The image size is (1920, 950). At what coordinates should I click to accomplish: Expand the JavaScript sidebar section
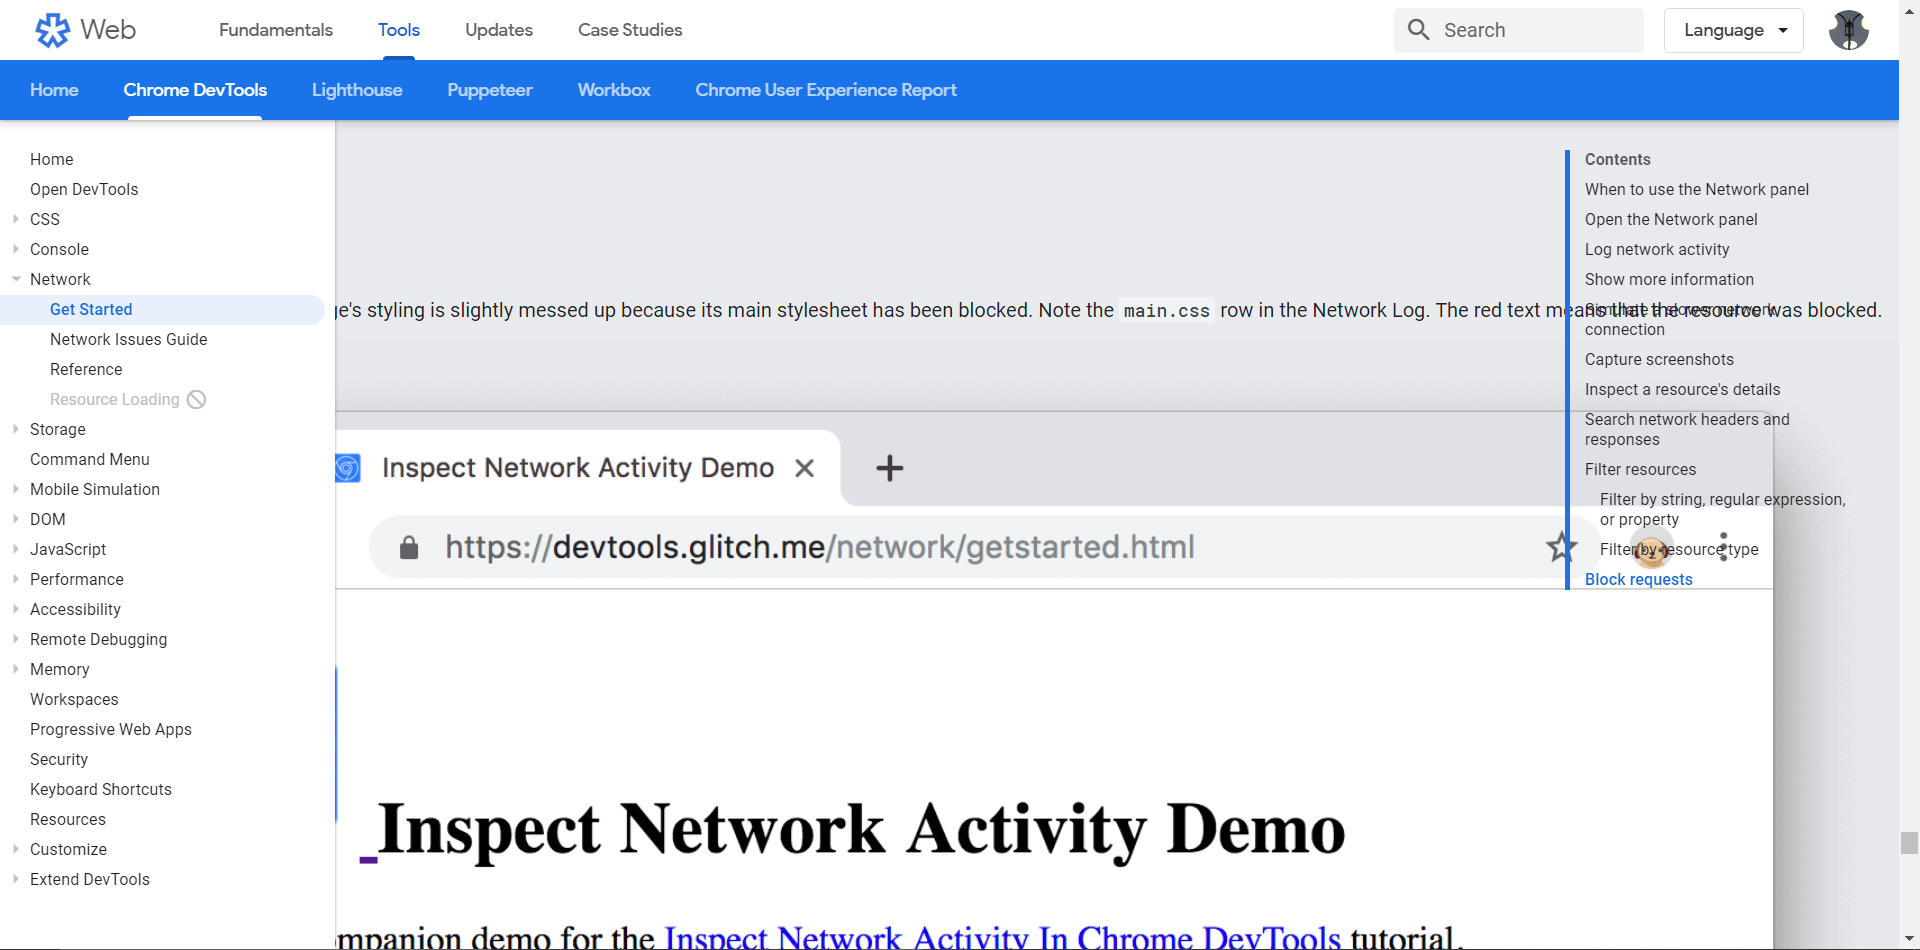[14, 549]
